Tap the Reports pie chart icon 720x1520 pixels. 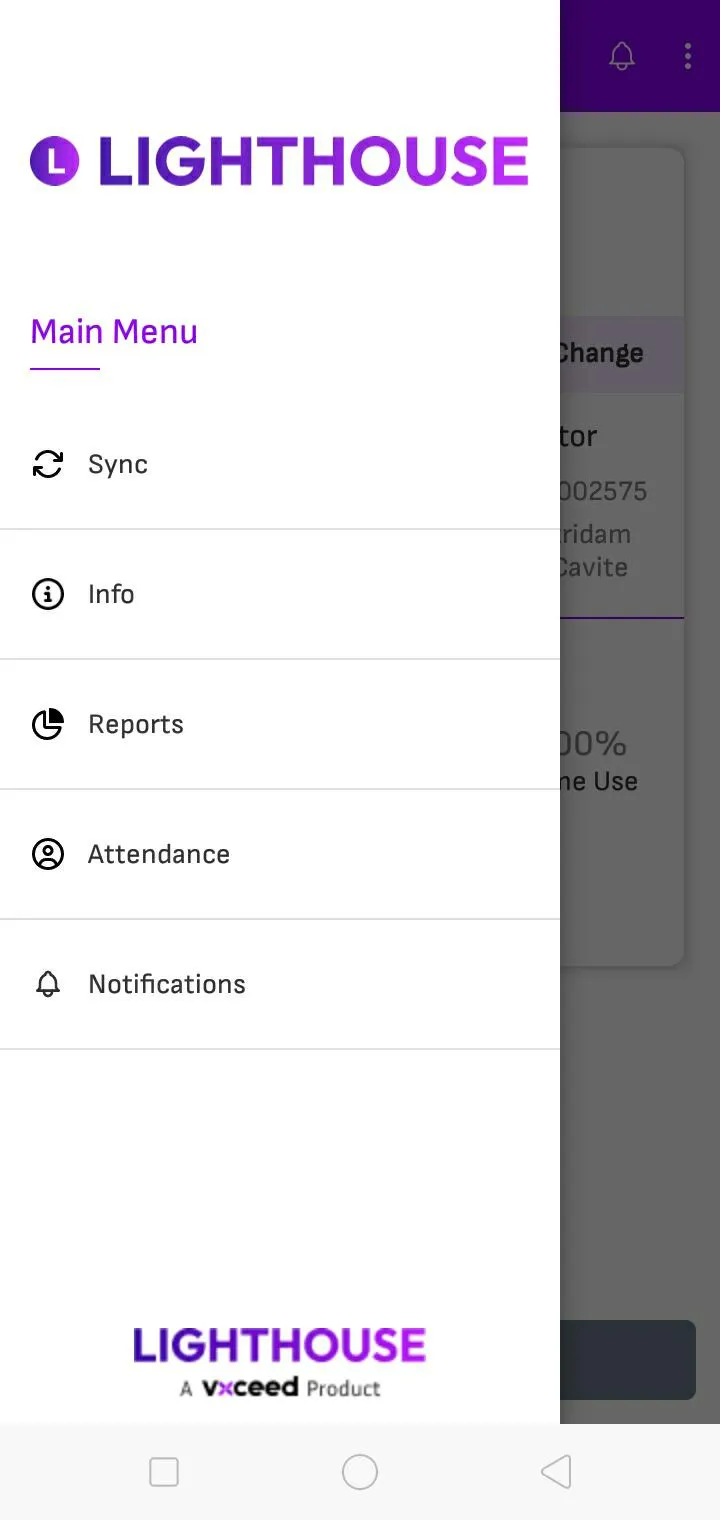pos(47,724)
